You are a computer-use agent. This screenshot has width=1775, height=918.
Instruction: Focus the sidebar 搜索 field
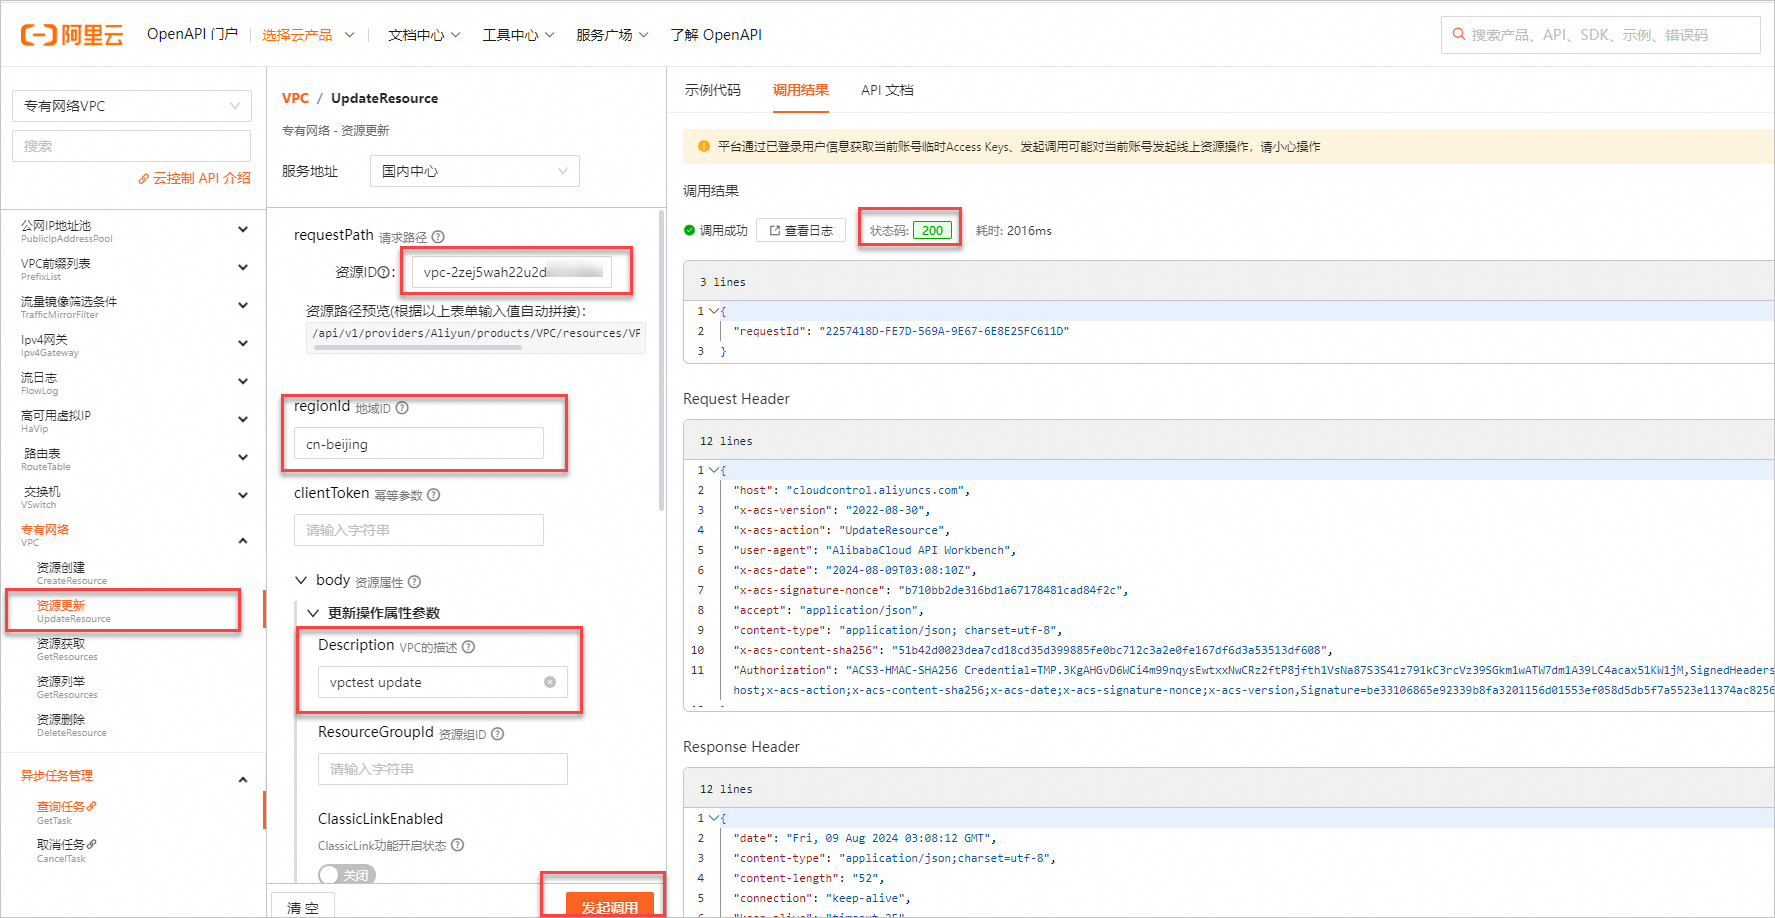click(132, 146)
